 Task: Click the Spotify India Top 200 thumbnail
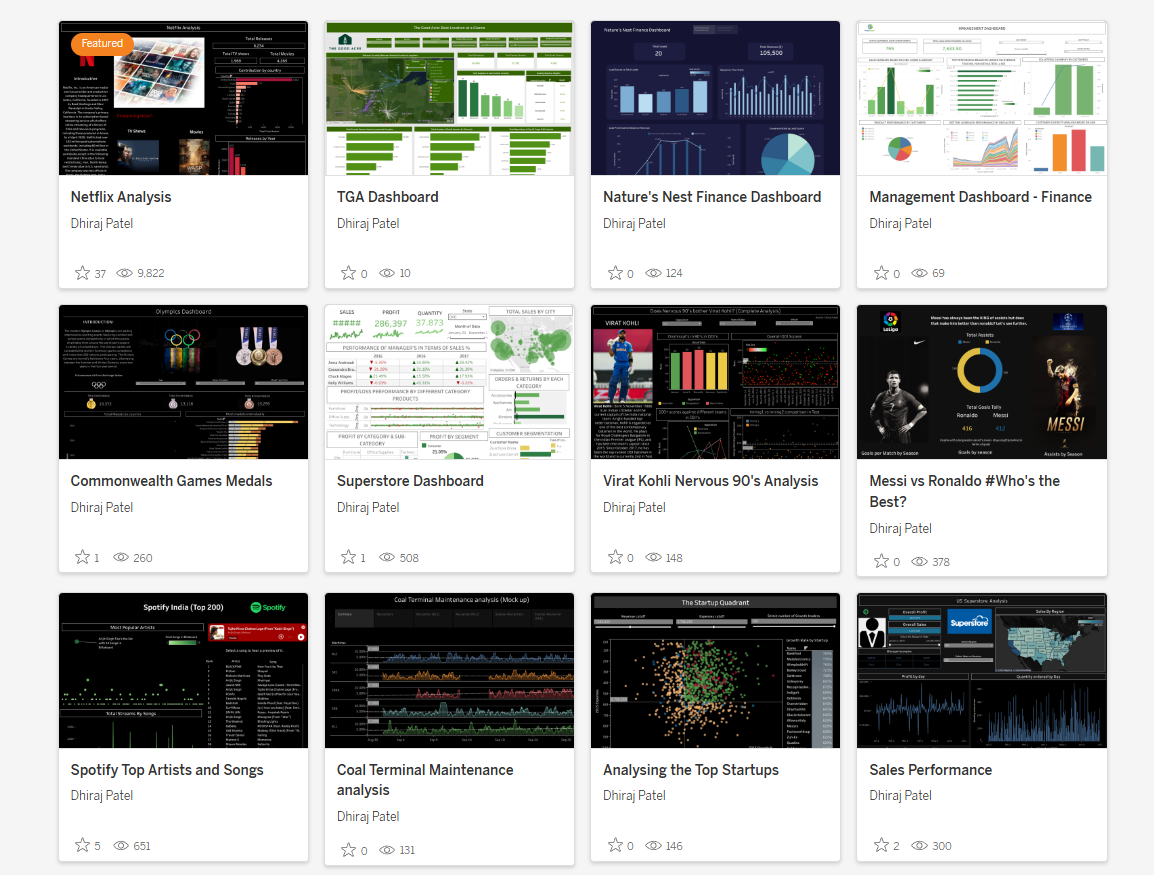183,670
